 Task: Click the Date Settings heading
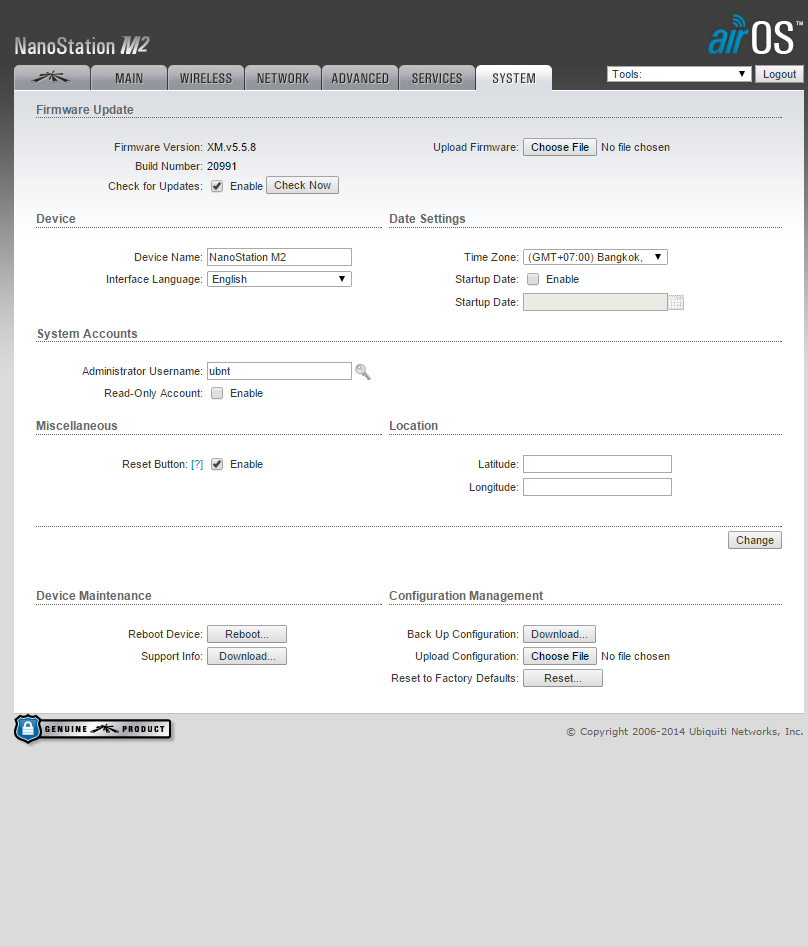[x=427, y=219]
